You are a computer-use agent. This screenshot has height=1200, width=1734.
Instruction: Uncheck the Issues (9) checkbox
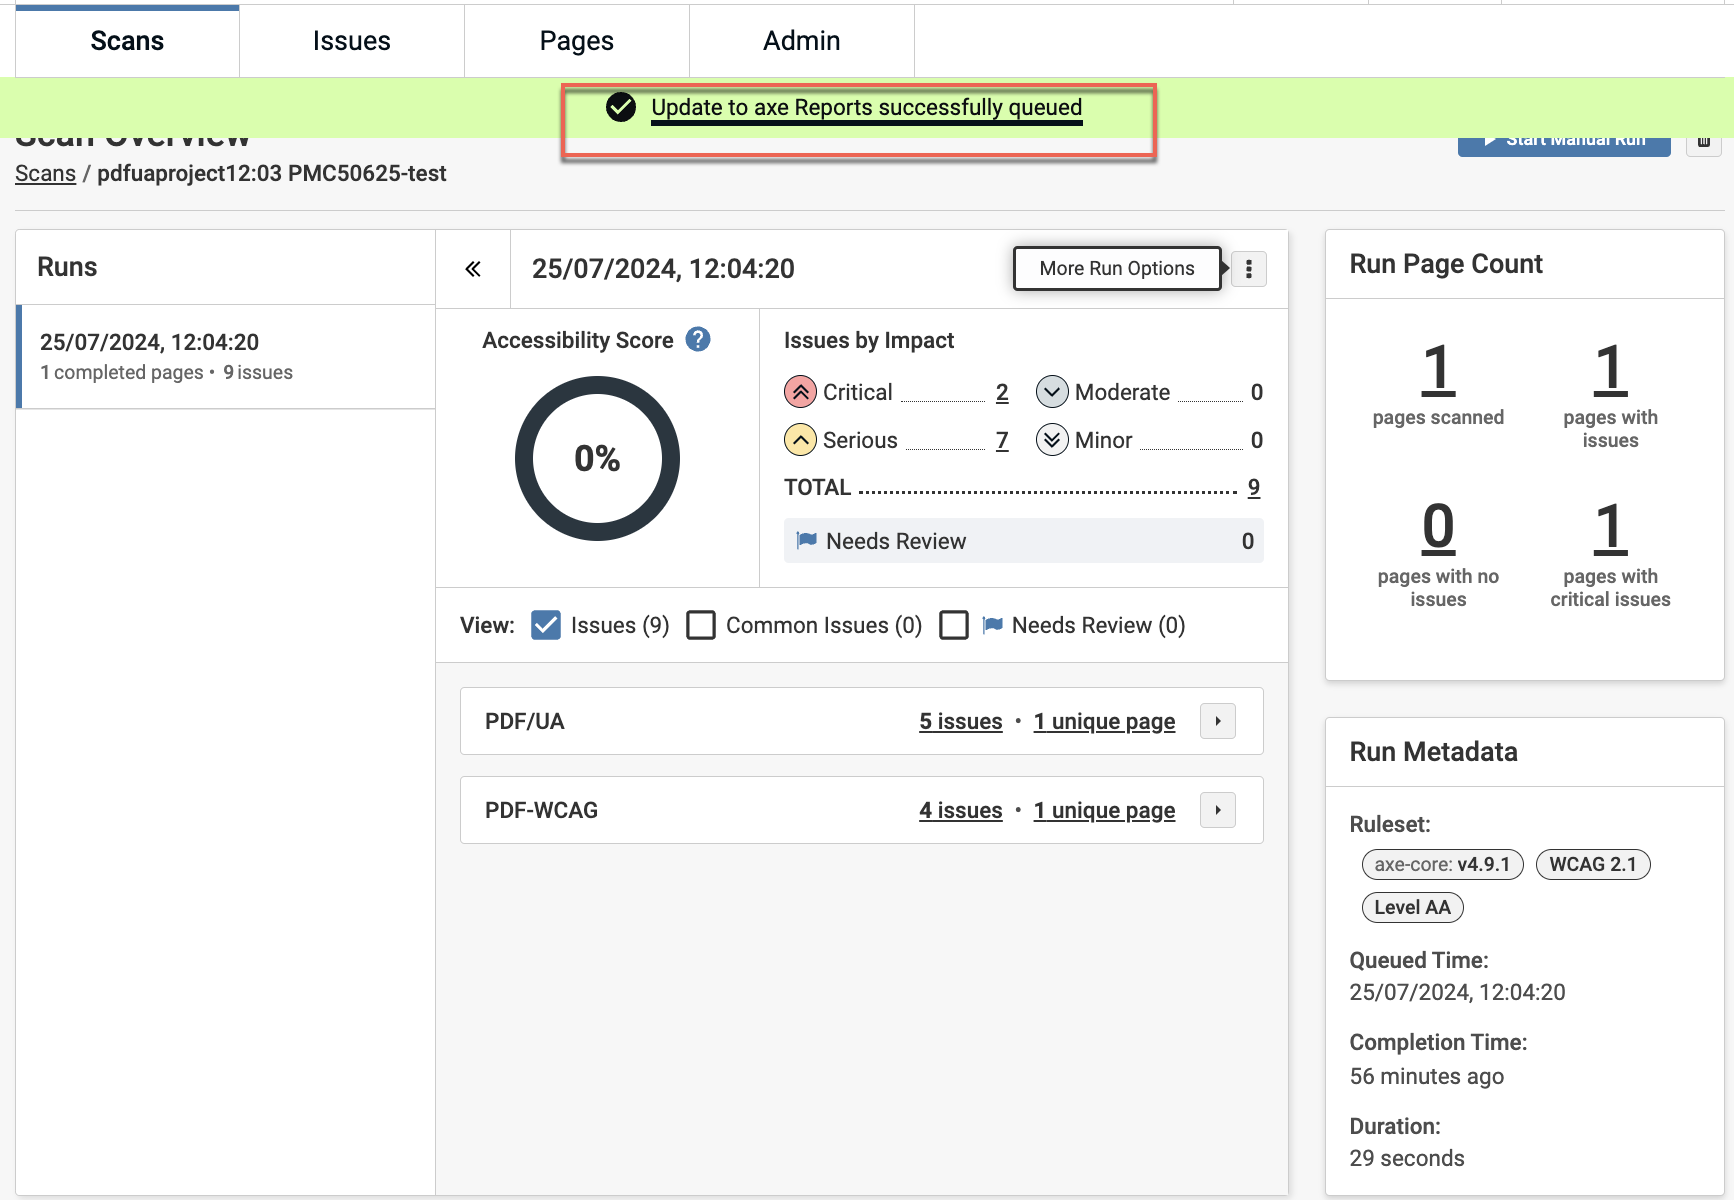click(546, 625)
